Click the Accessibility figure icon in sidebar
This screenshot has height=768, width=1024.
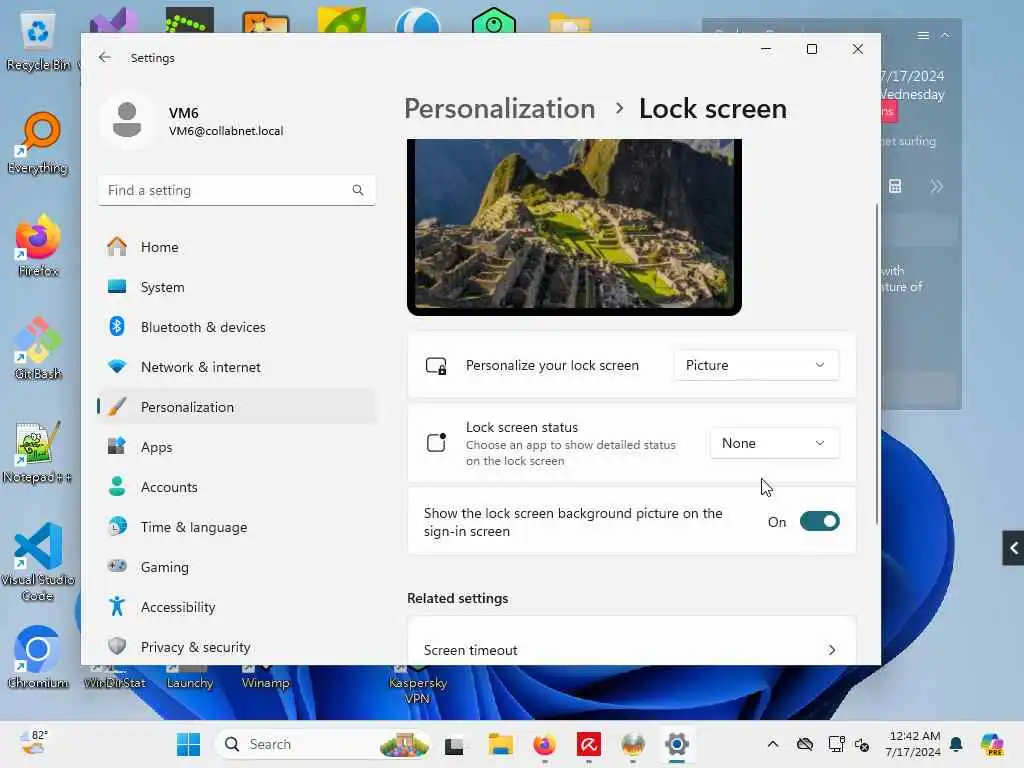click(117, 607)
